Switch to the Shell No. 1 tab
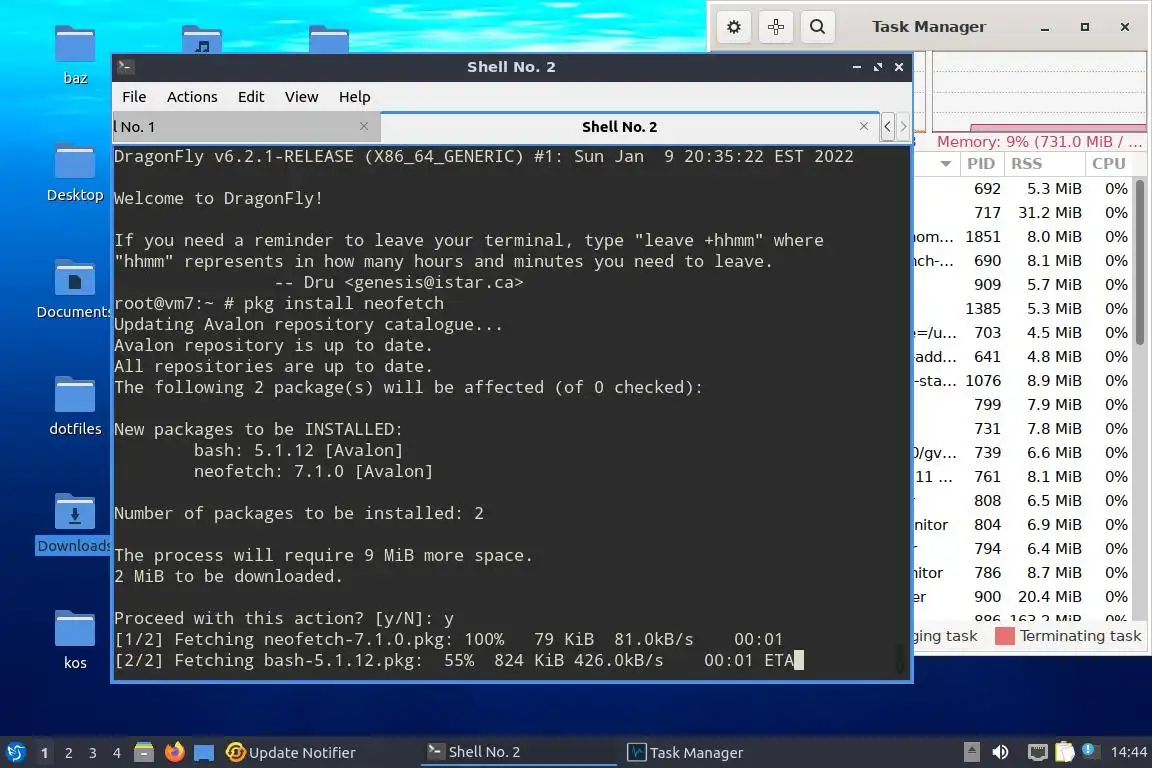The height and width of the screenshot is (768, 1152). tap(246, 127)
